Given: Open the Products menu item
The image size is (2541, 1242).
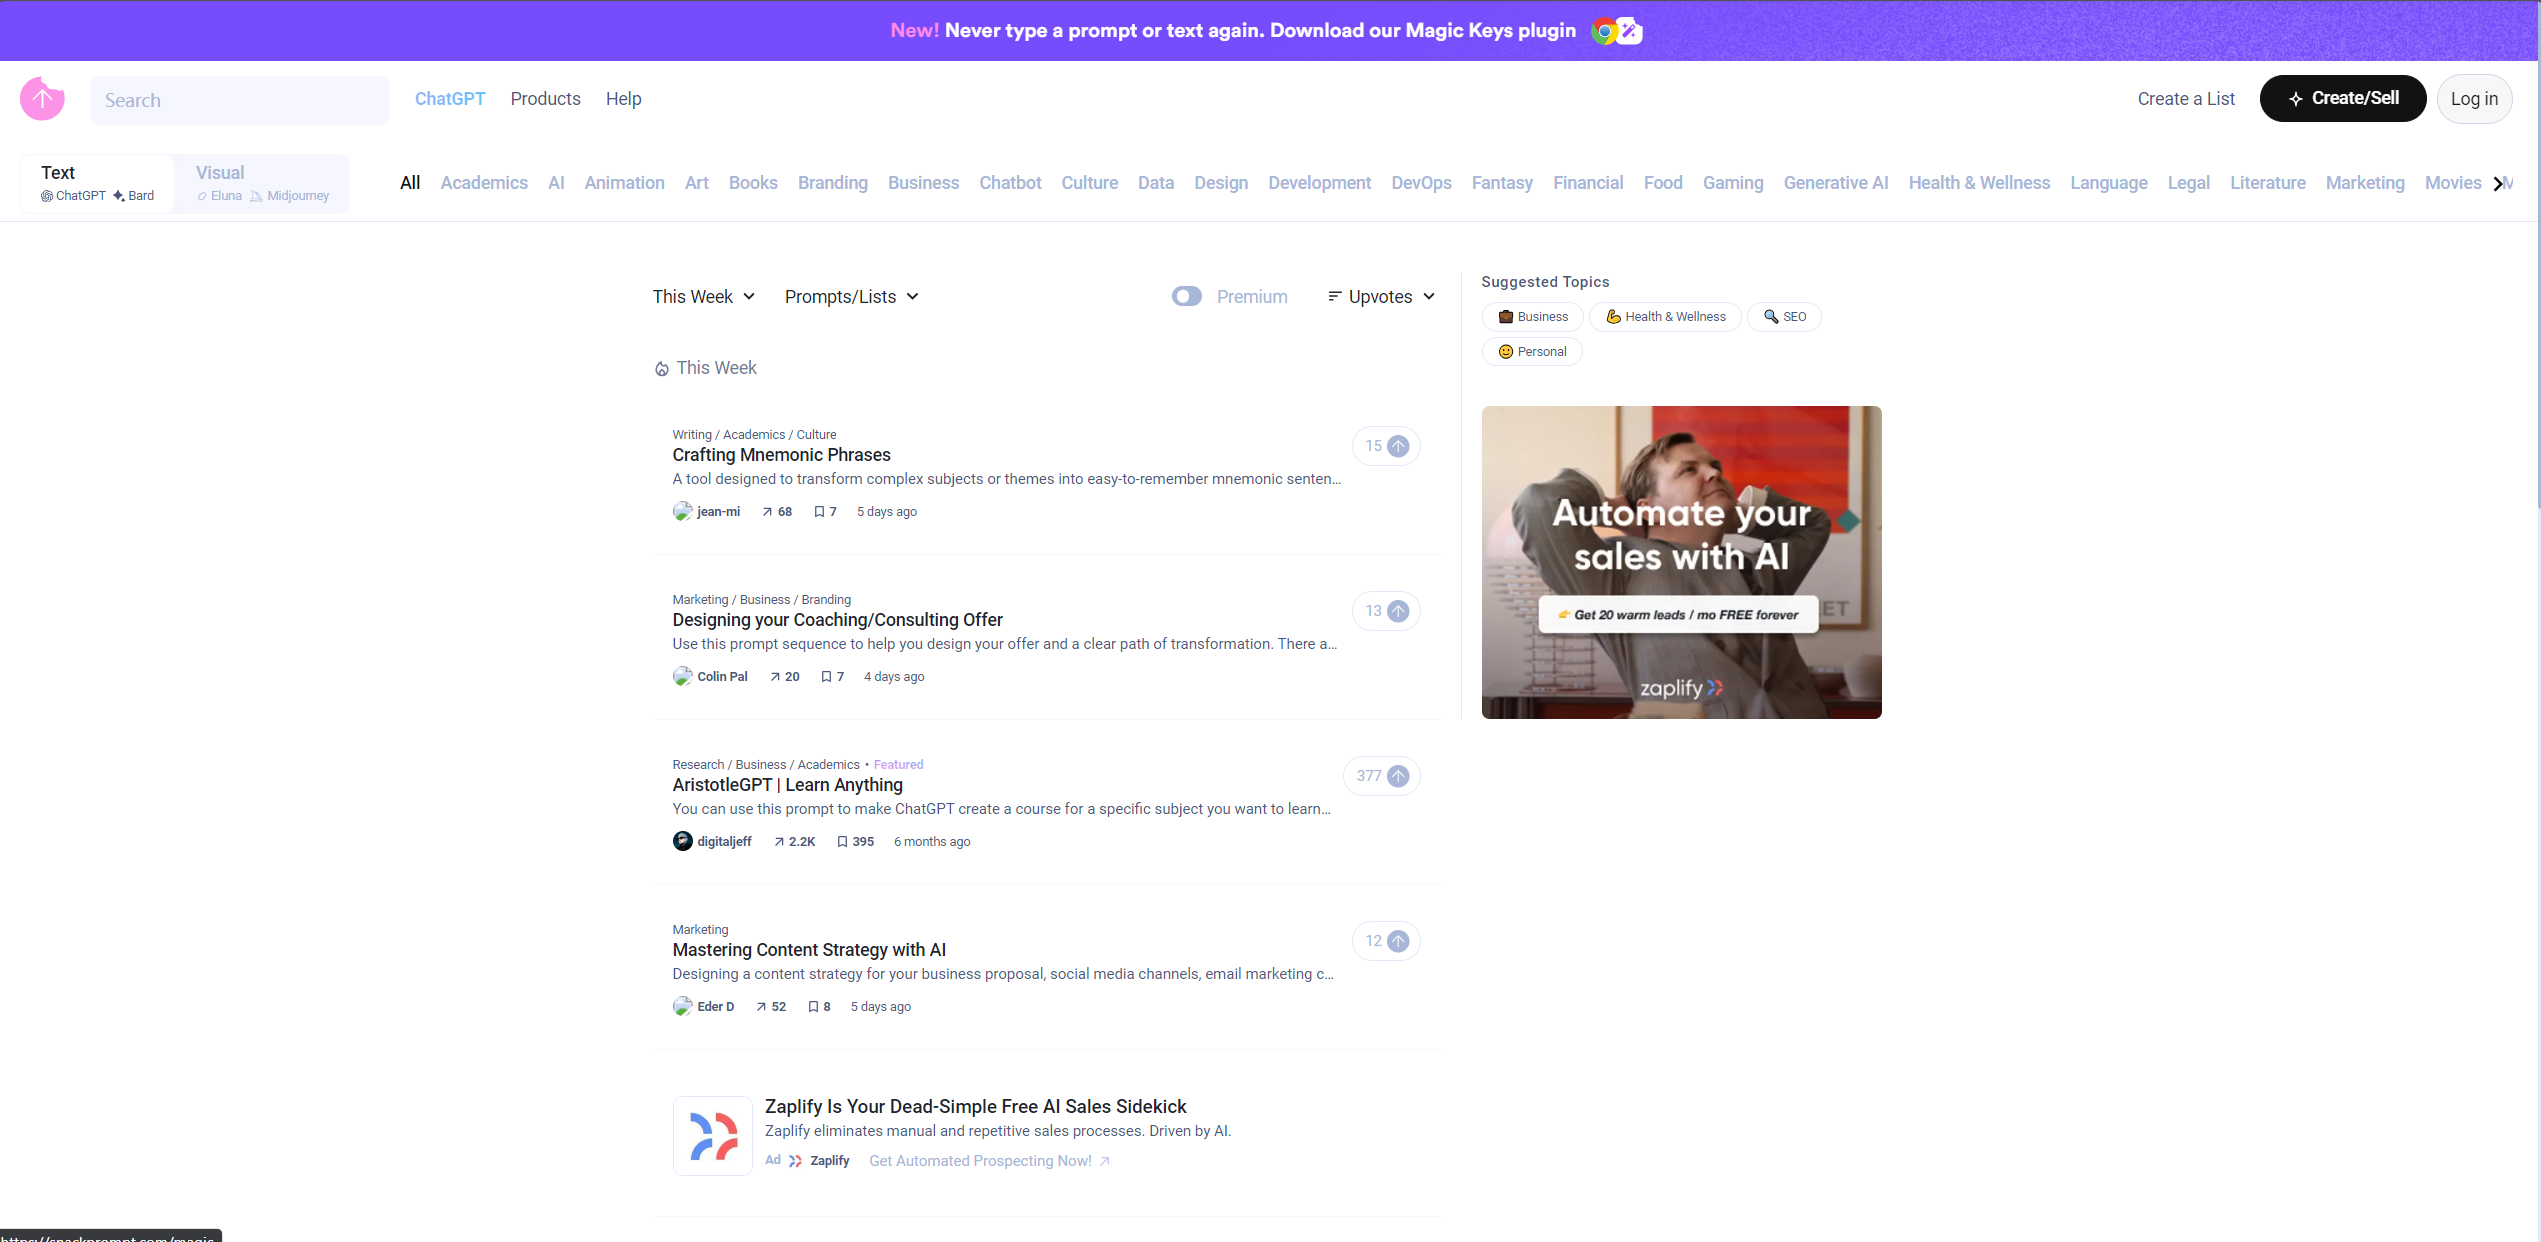Looking at the screenshot, I should (x=544, y=99).
